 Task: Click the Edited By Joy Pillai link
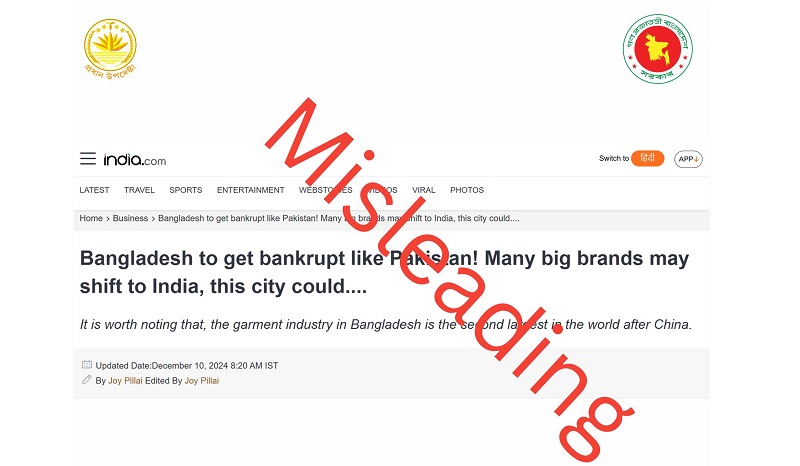tap(202, 381)
